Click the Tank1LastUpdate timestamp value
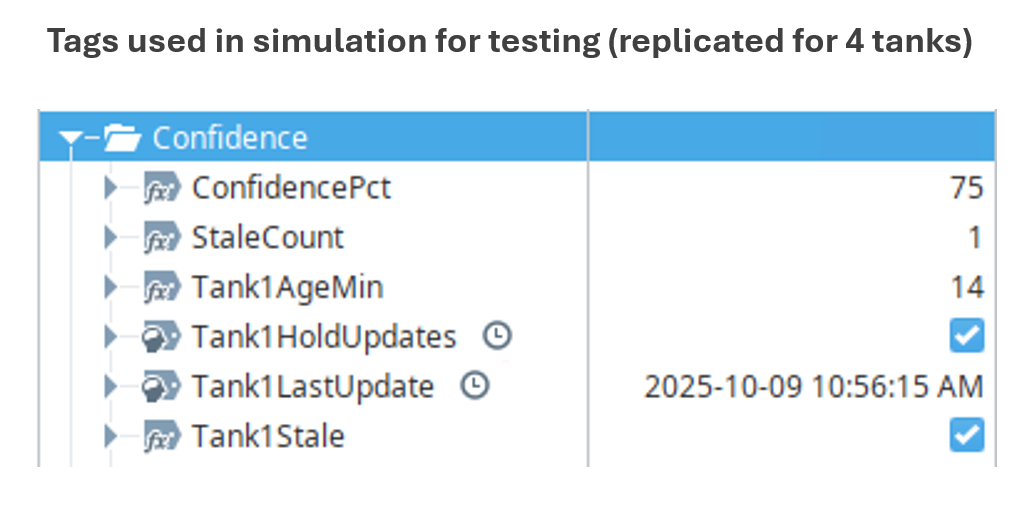1033x508 pixels. 813,386
